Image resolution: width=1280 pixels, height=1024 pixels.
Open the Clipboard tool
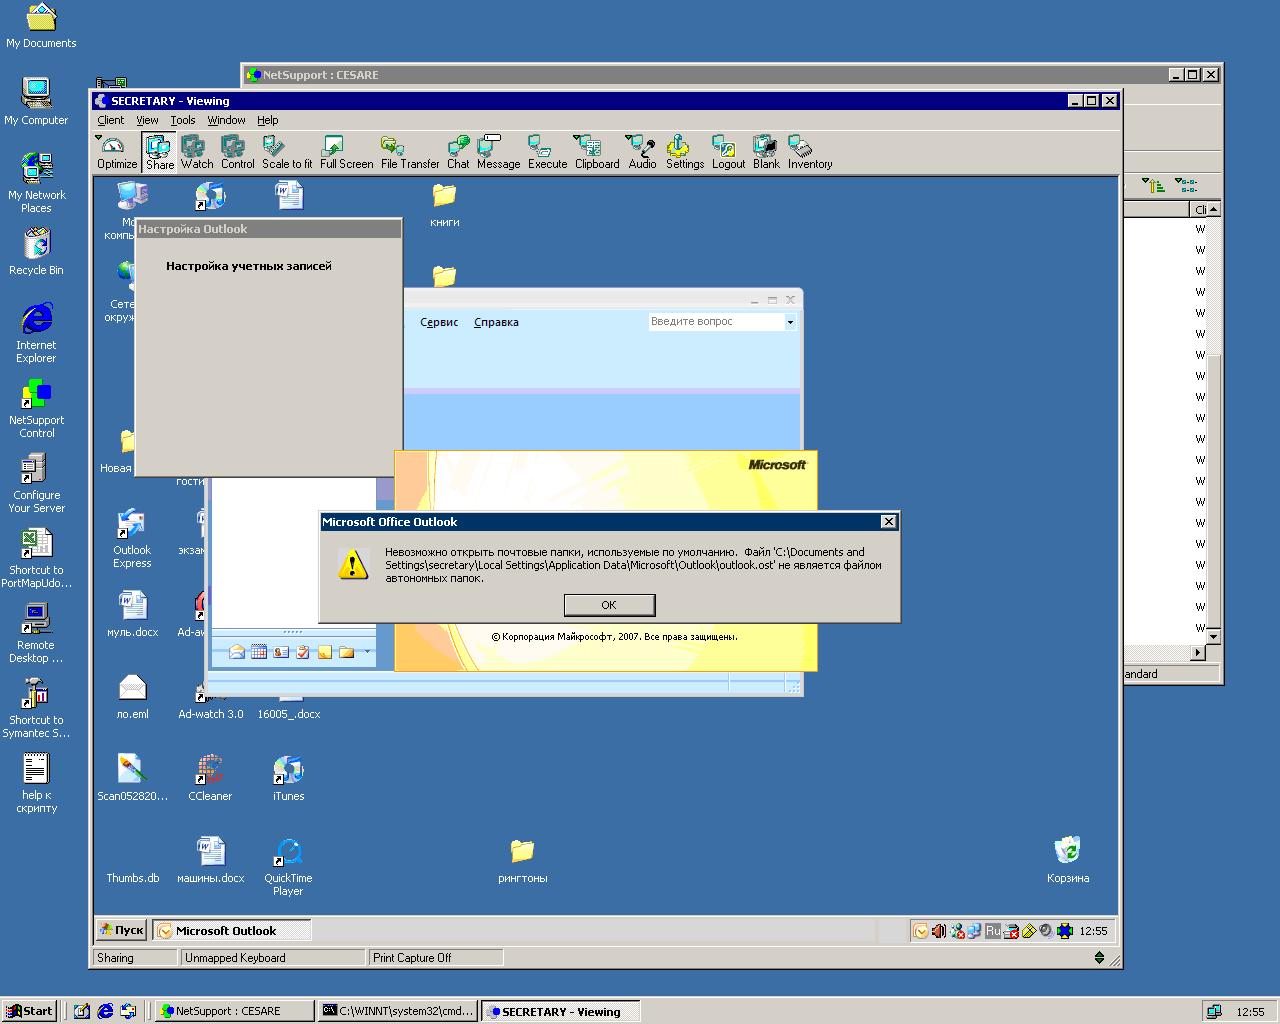597,152
